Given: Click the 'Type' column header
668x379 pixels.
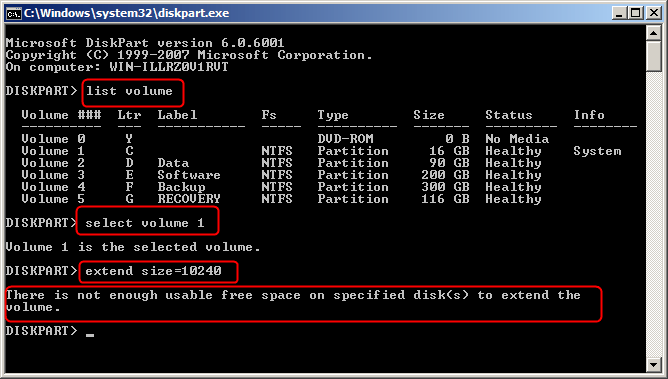Looking at the screenshot, I should pyautogui.click(x=333, y=115).
